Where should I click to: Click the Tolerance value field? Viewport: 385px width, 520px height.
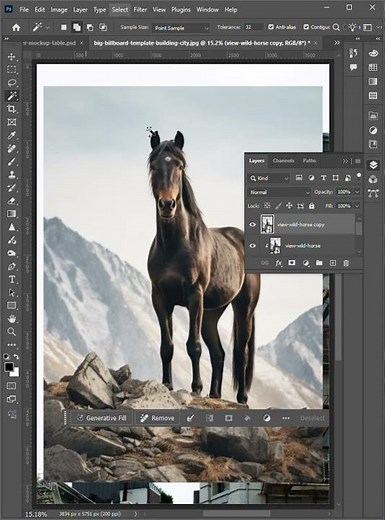[254, 27]
